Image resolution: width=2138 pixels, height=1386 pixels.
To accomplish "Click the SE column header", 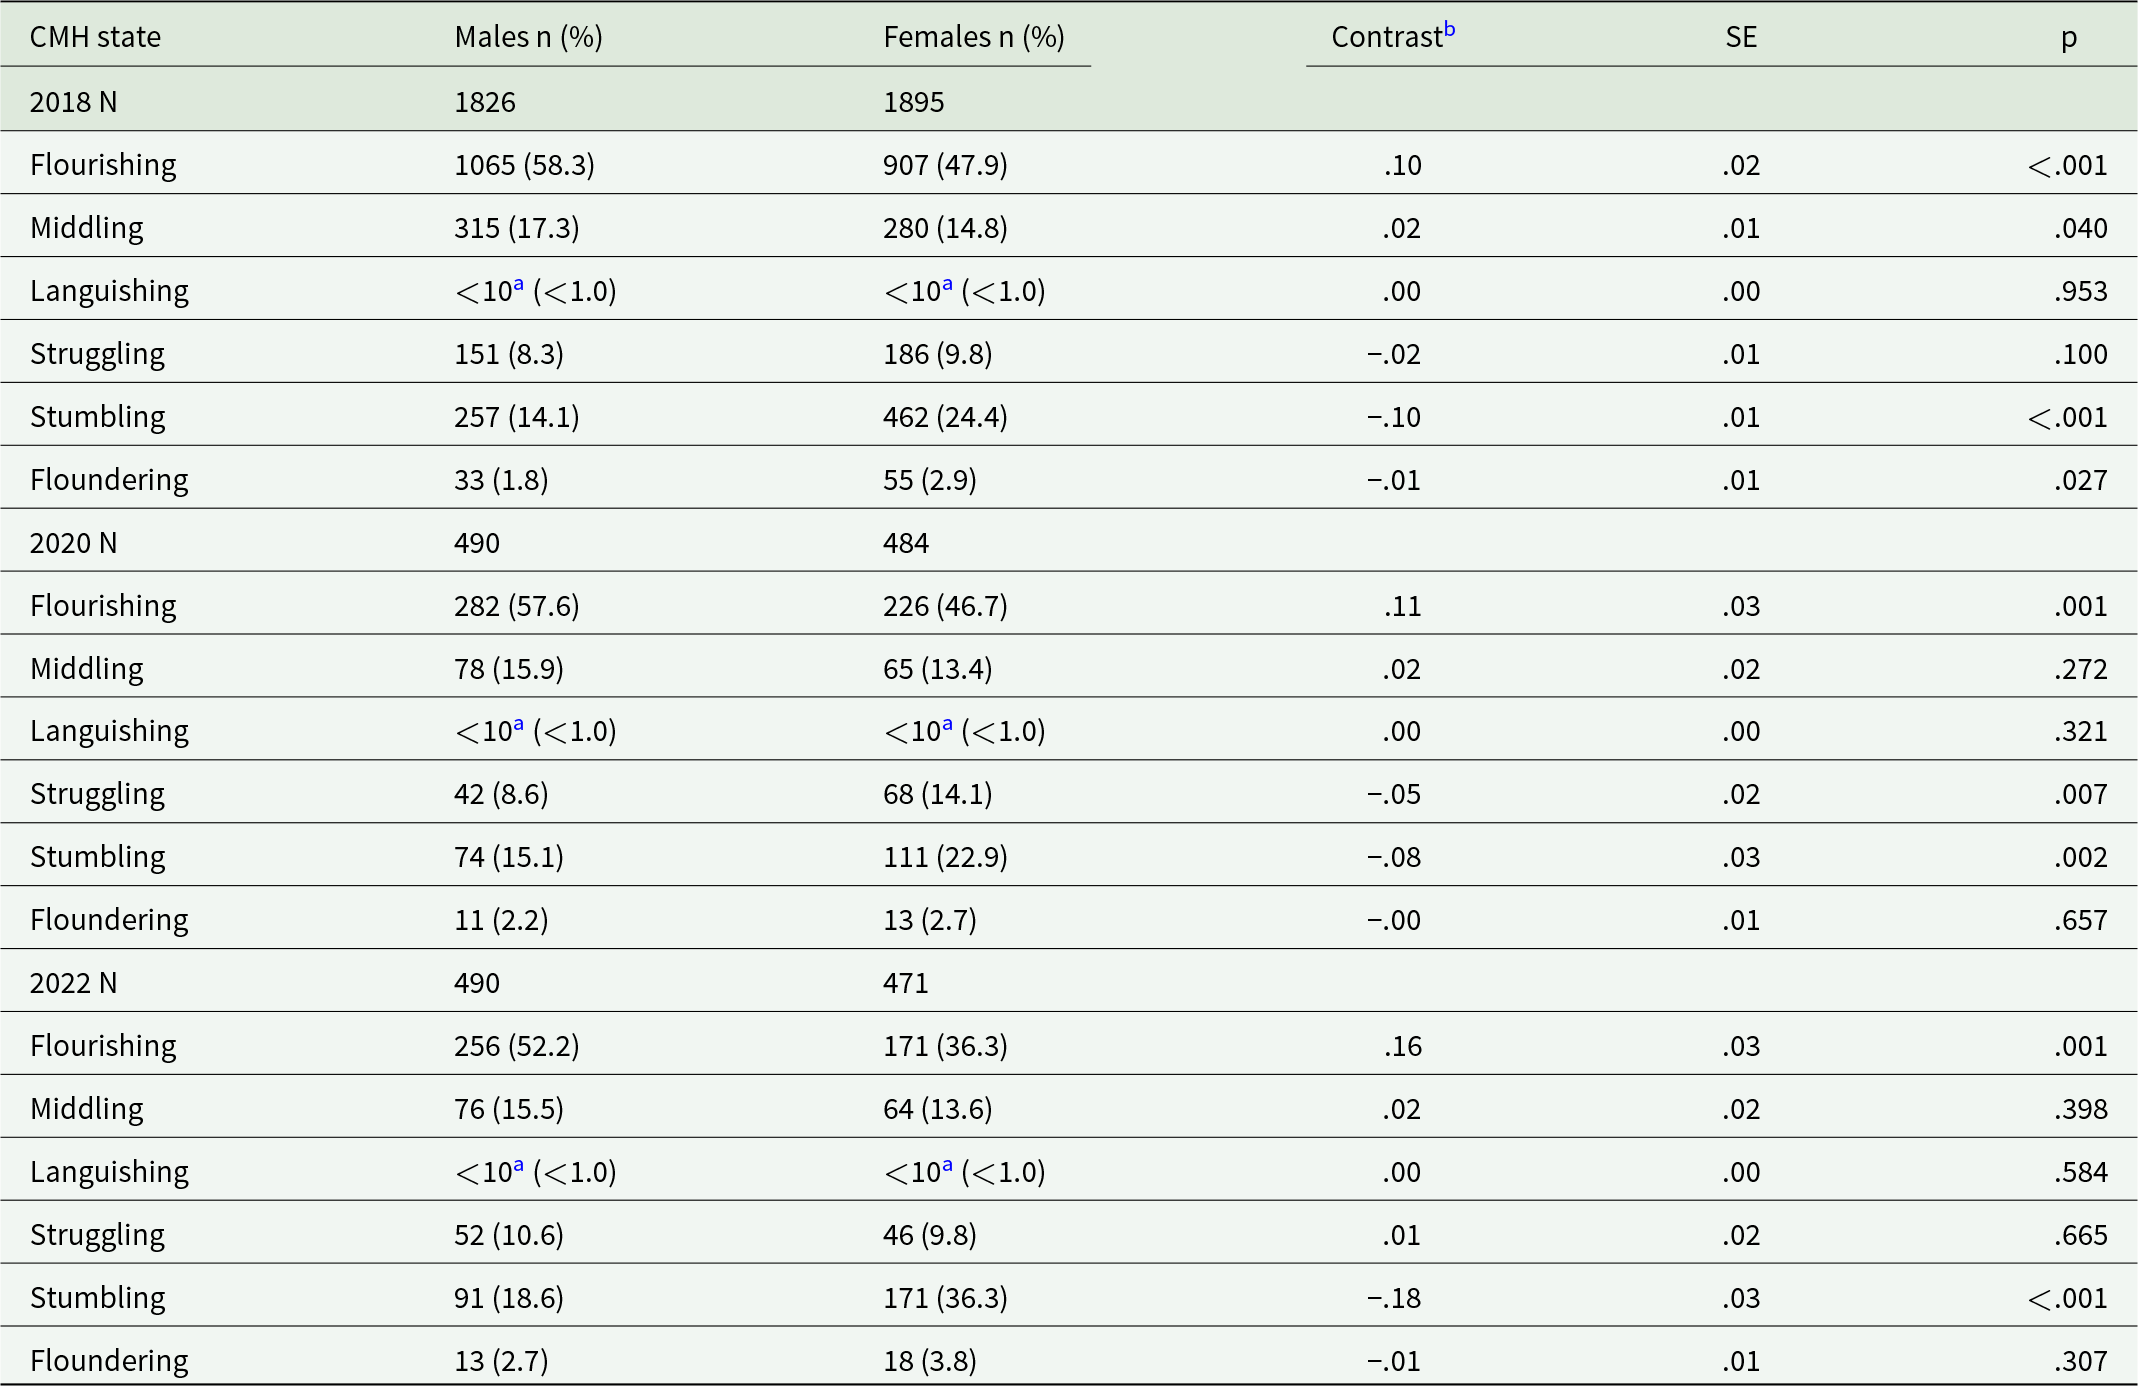I will 1740,37.
